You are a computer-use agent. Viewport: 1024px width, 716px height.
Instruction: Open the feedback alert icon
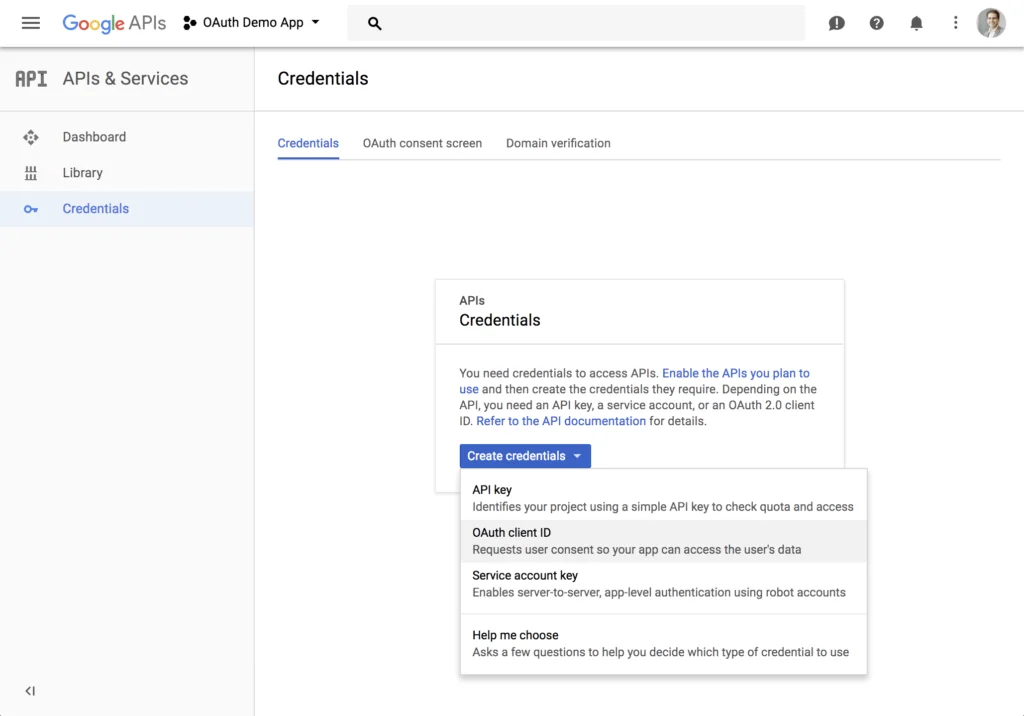[x=837, y=23]
